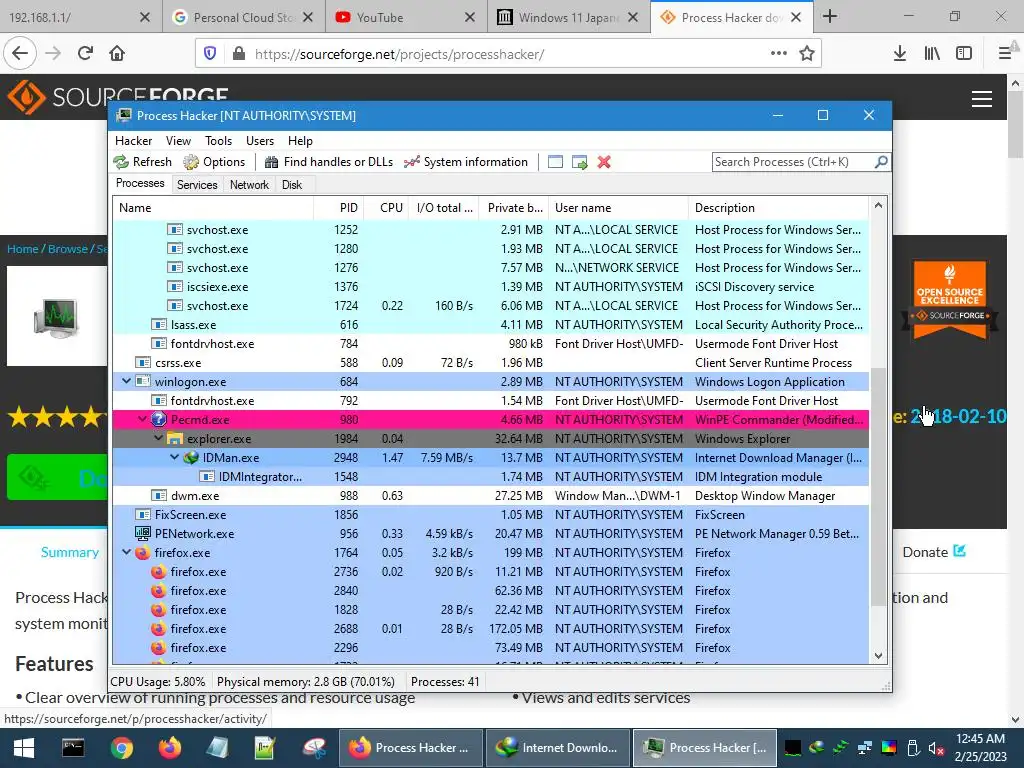This screenshot has height=768, width=1024.
Task: Open Chrome from the taskbar
Action: (121, 748)
